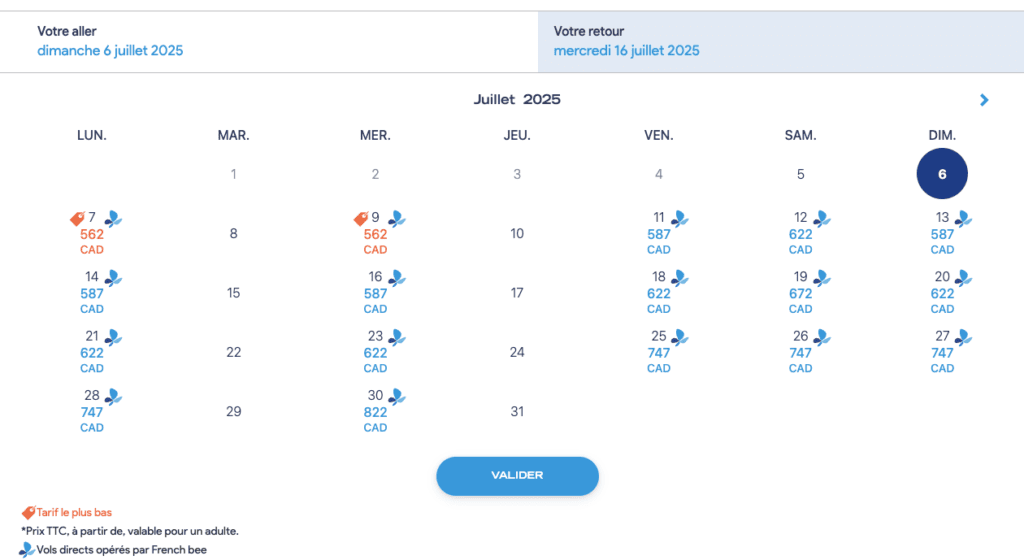Screen dimensions: 1024x560
Task: Select July 21 fare of 622 CAD
Action: pos(92,352)
